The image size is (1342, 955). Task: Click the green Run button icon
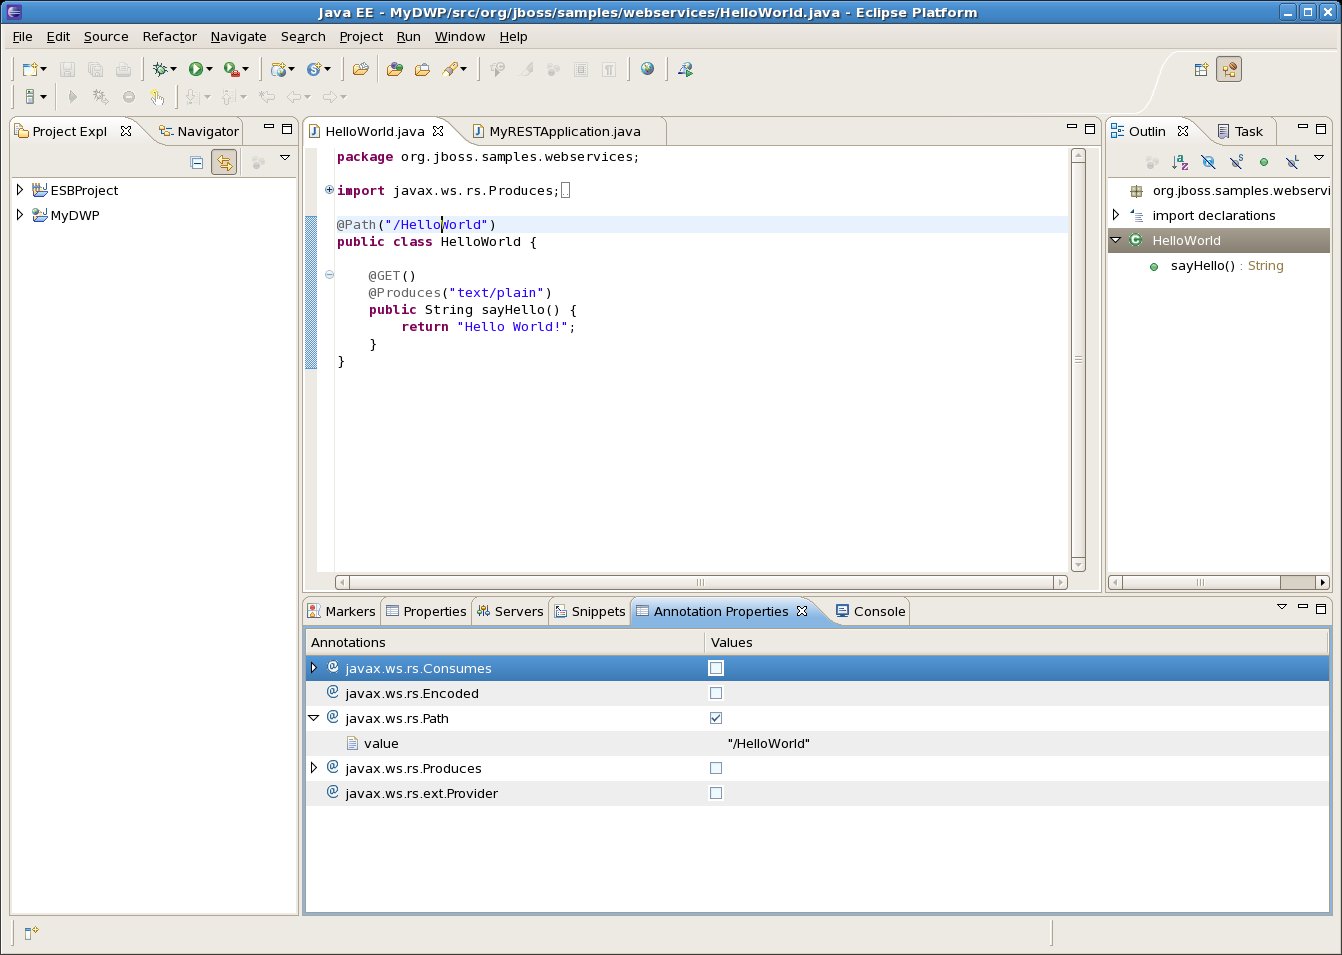click(196, 69)
